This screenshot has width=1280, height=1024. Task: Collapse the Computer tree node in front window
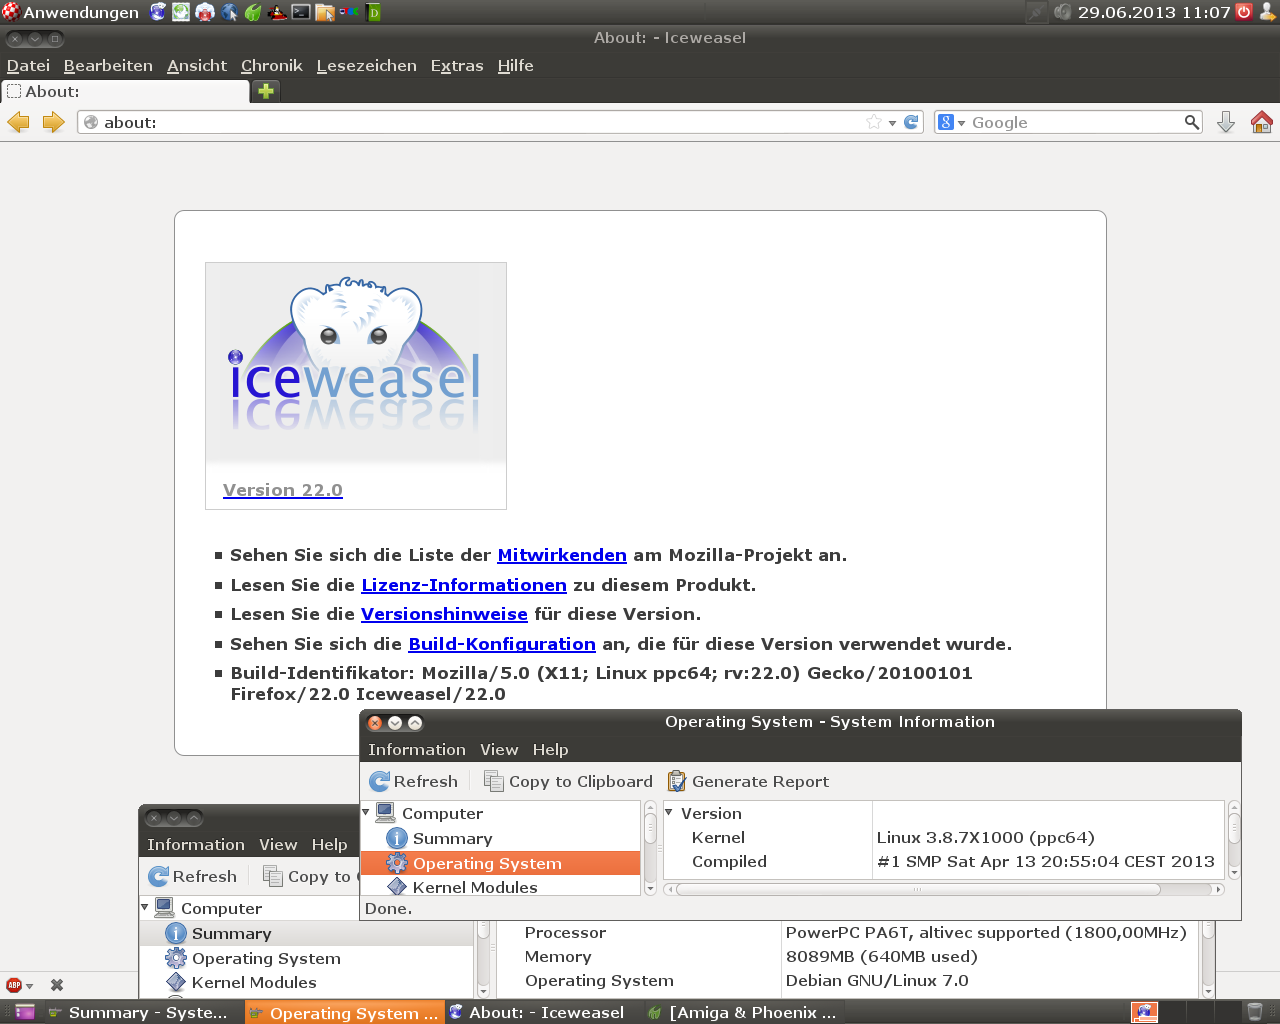[366, 813]
